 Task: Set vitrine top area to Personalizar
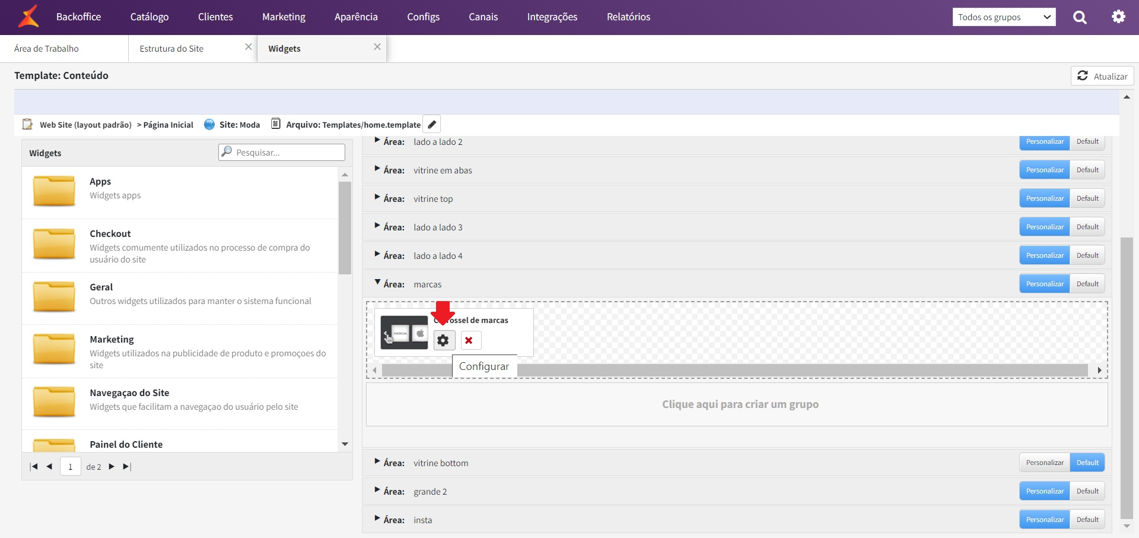pos(1045,198)
